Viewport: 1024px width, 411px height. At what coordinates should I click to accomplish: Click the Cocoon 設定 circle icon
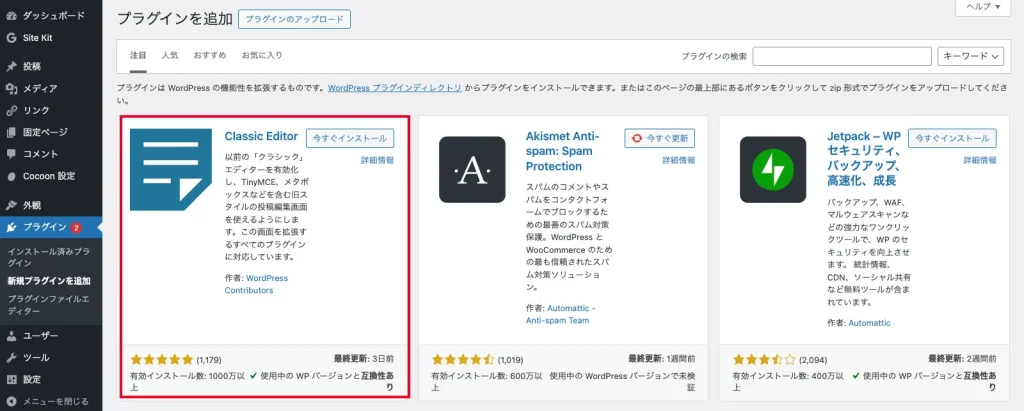[10, 176]
